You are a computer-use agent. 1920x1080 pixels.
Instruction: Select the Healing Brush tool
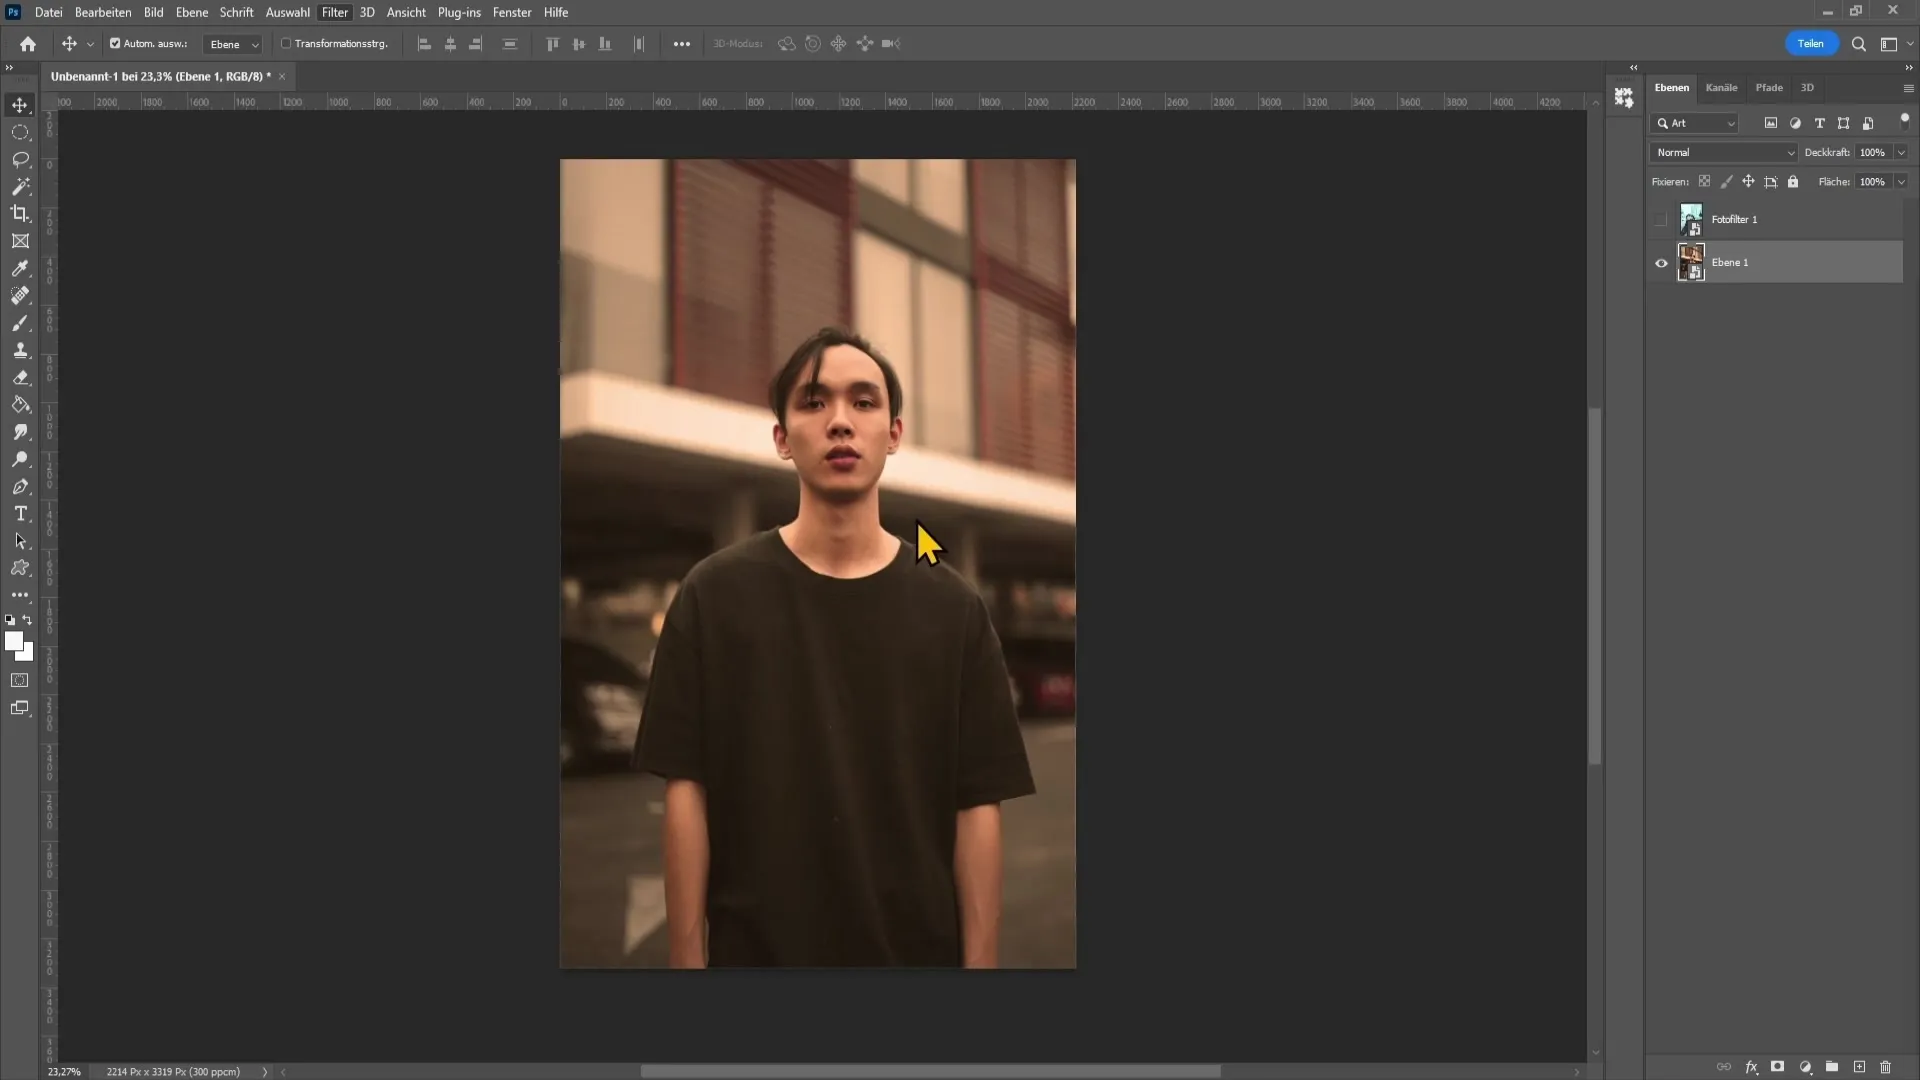20,295
